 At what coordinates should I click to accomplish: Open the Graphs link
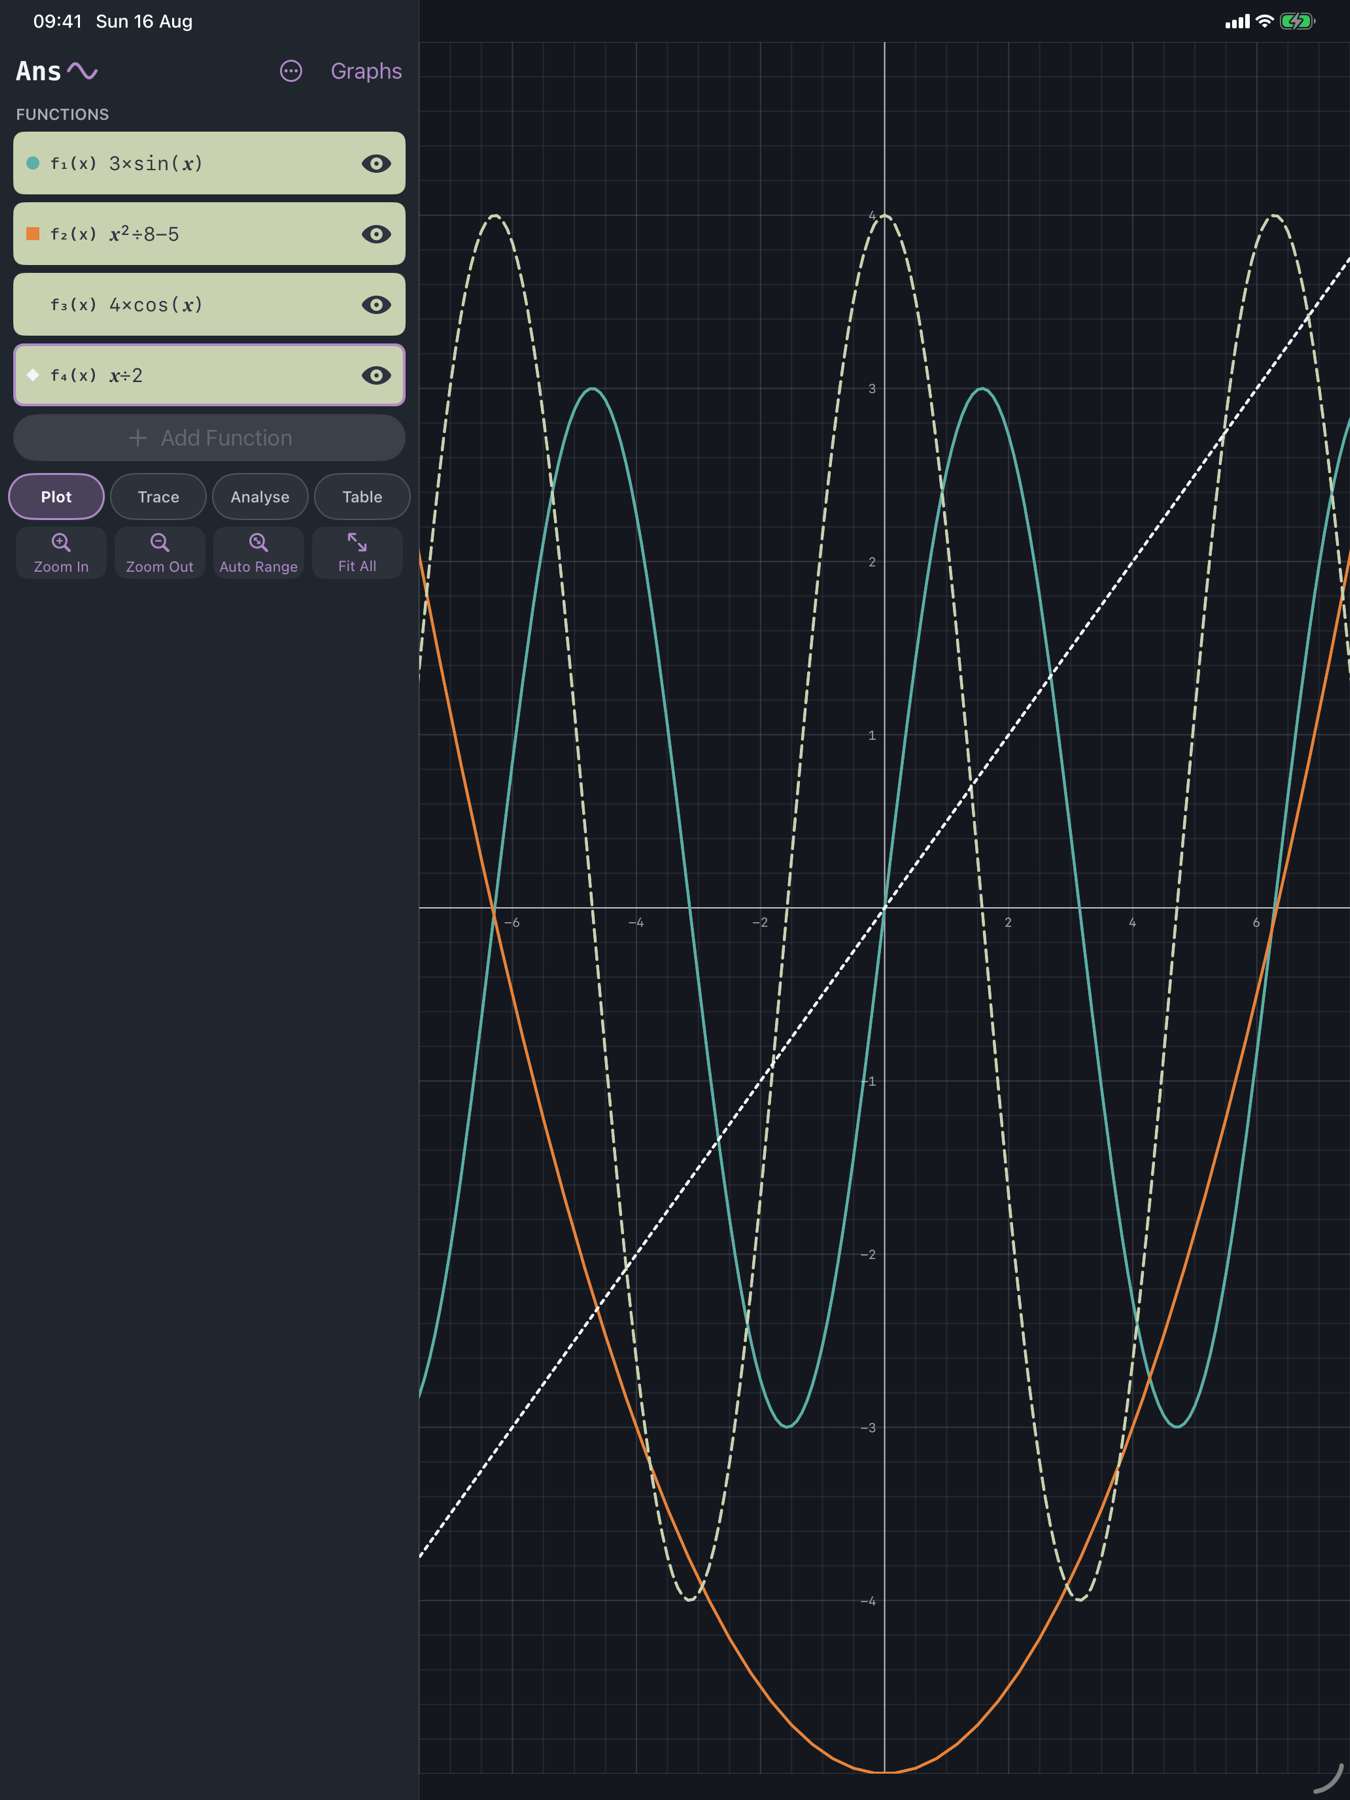tap(366, 71)
